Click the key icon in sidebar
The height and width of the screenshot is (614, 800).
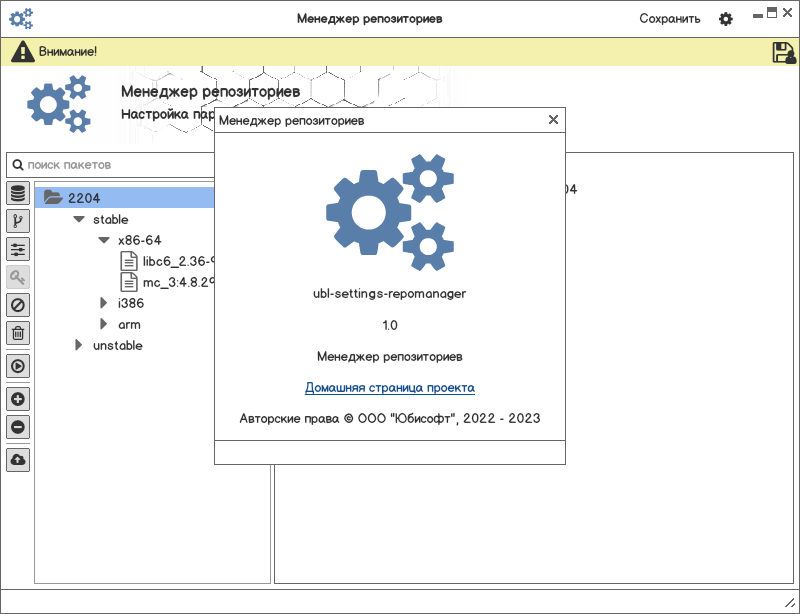coord(18,278)
